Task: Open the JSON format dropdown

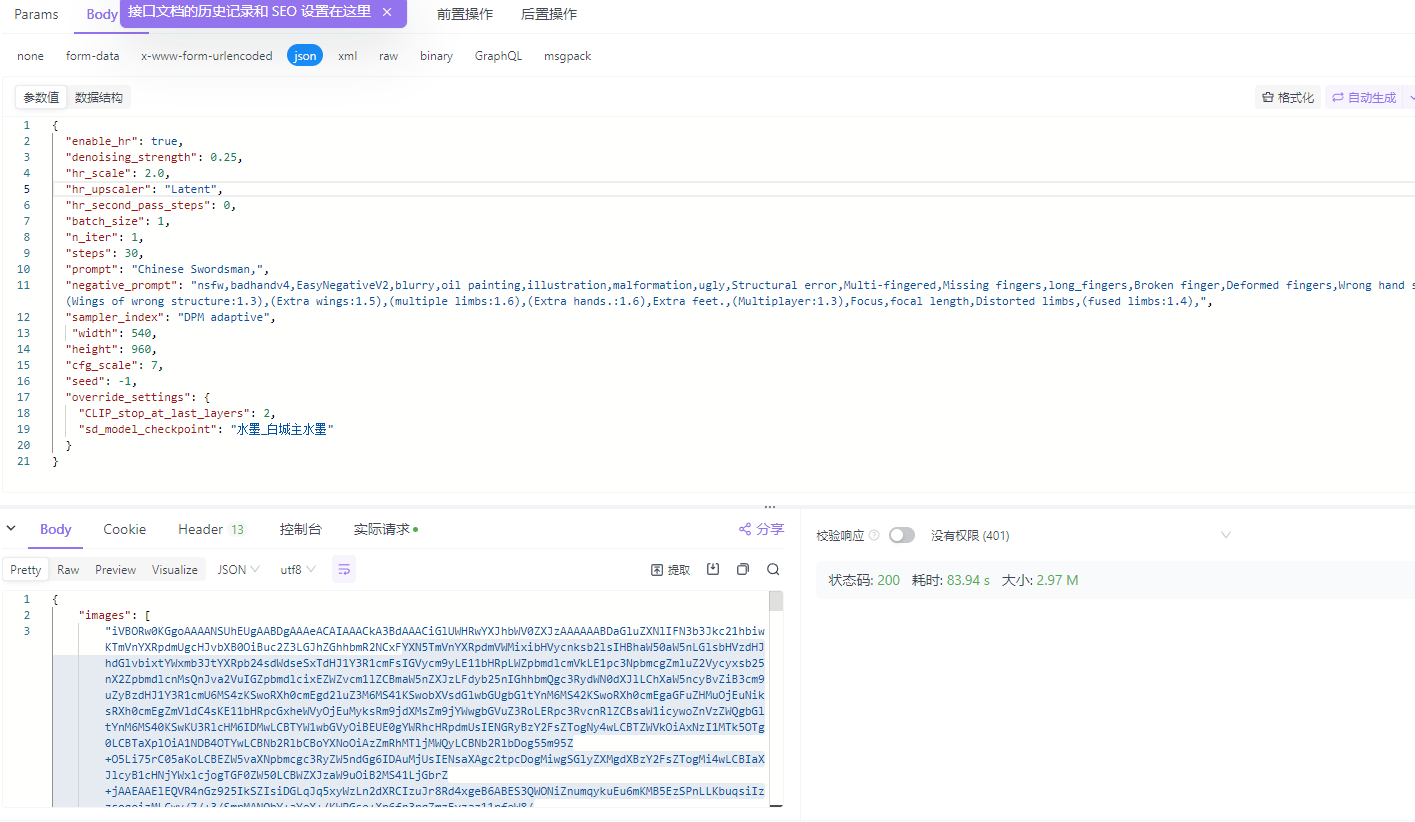Action: point(239,569)
